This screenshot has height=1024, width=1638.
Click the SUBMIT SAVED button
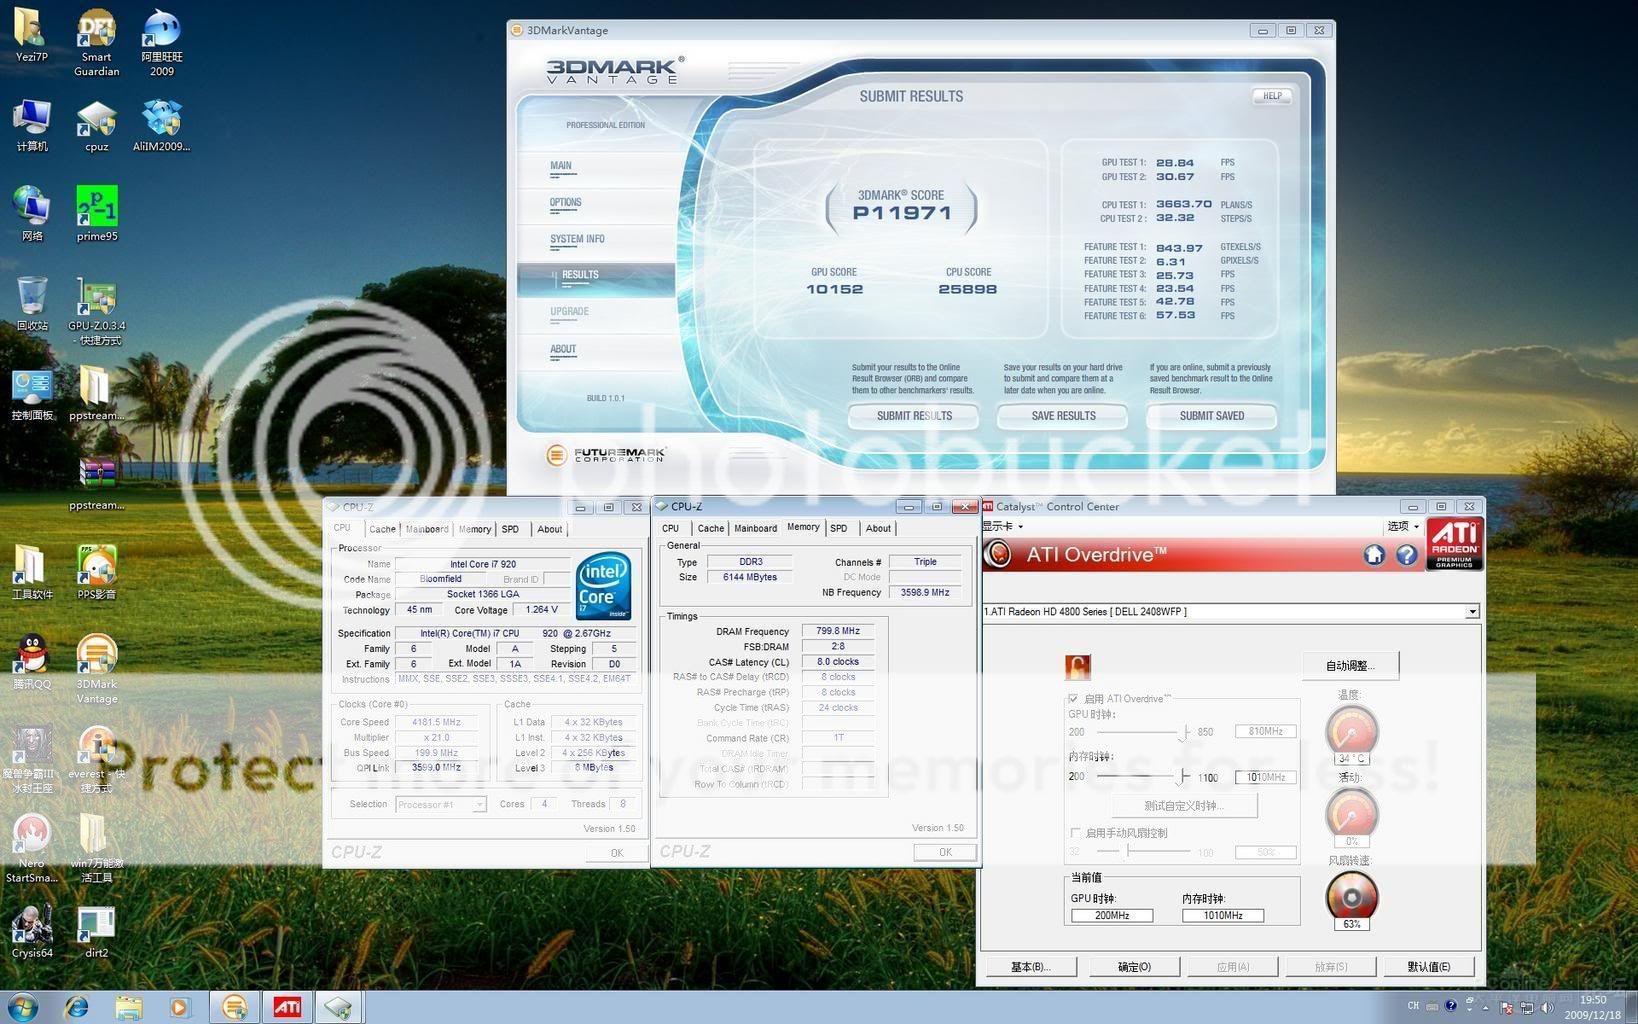pos(1212,416)
